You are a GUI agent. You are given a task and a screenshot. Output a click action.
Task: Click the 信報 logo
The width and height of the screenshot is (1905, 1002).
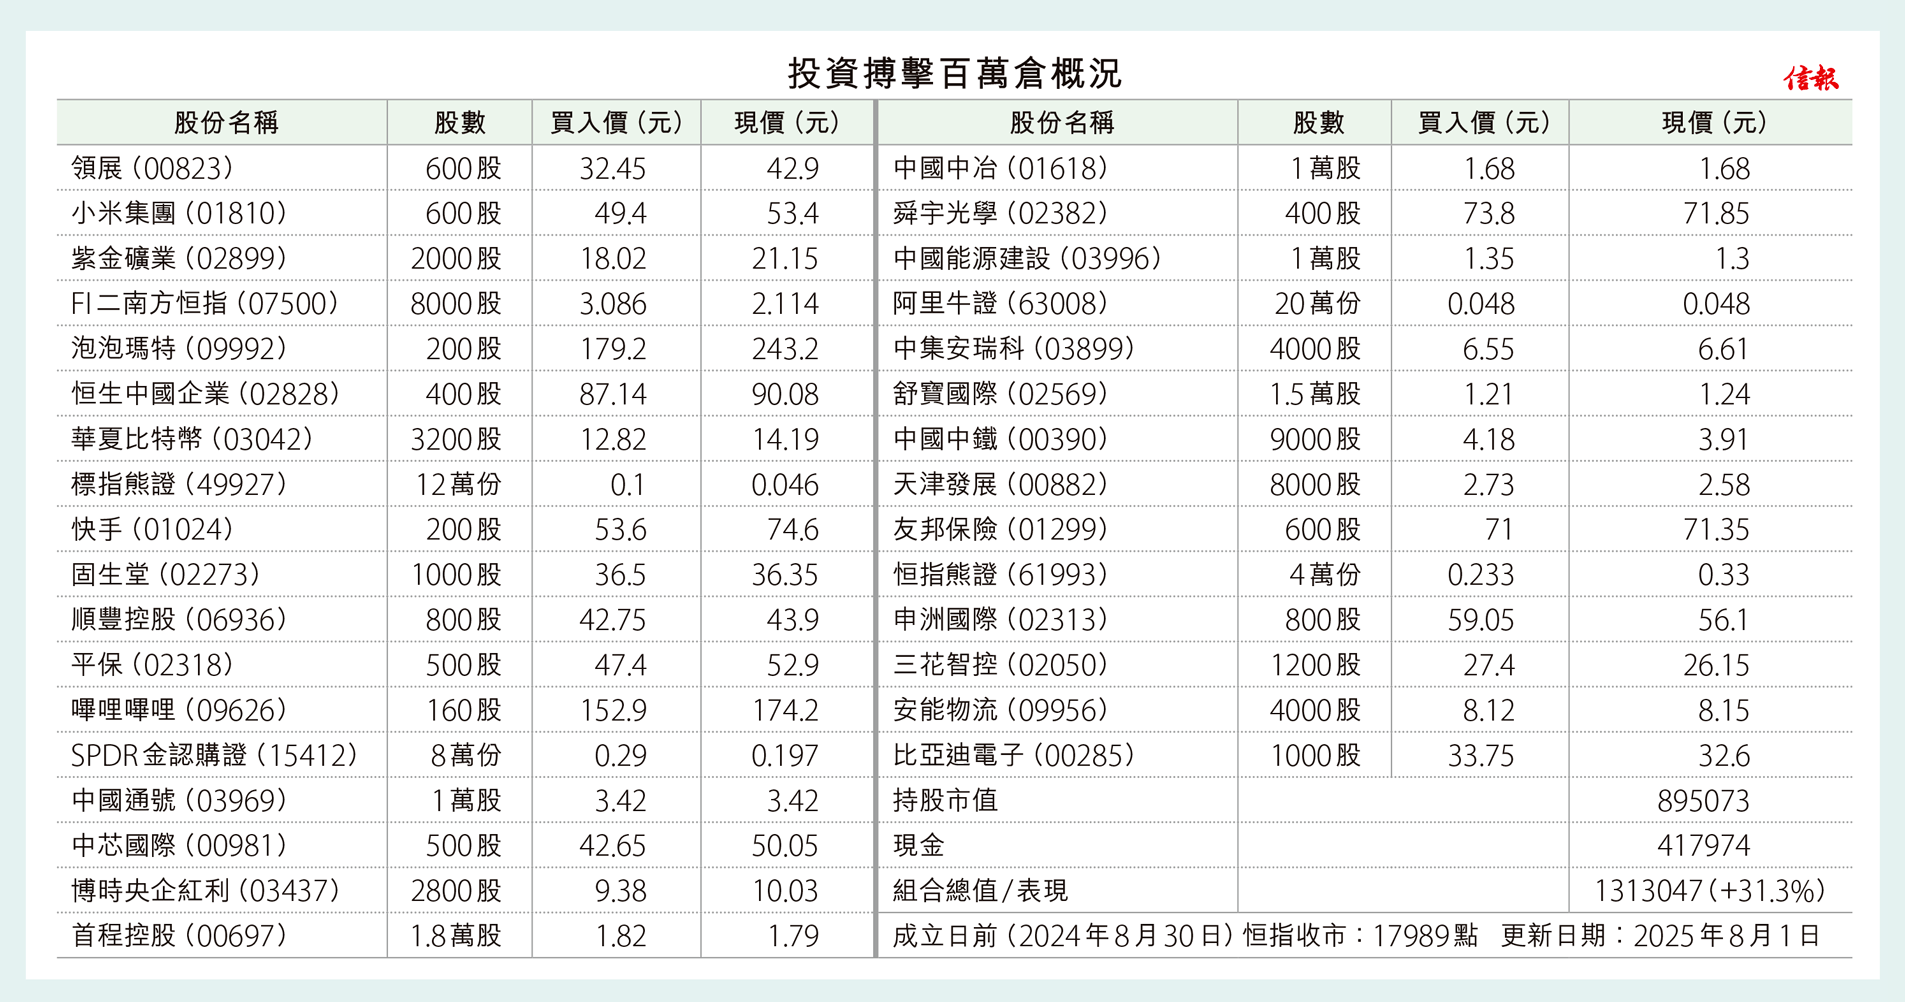click(1811, 78)
